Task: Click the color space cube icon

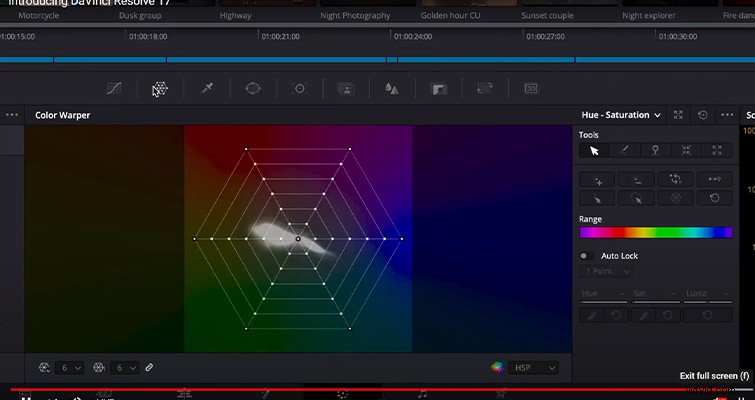Action: pos(497,368)
